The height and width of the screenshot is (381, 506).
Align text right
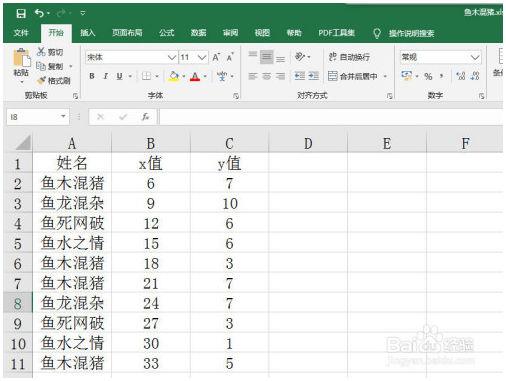pyautogui.click(x=281, y=76)
